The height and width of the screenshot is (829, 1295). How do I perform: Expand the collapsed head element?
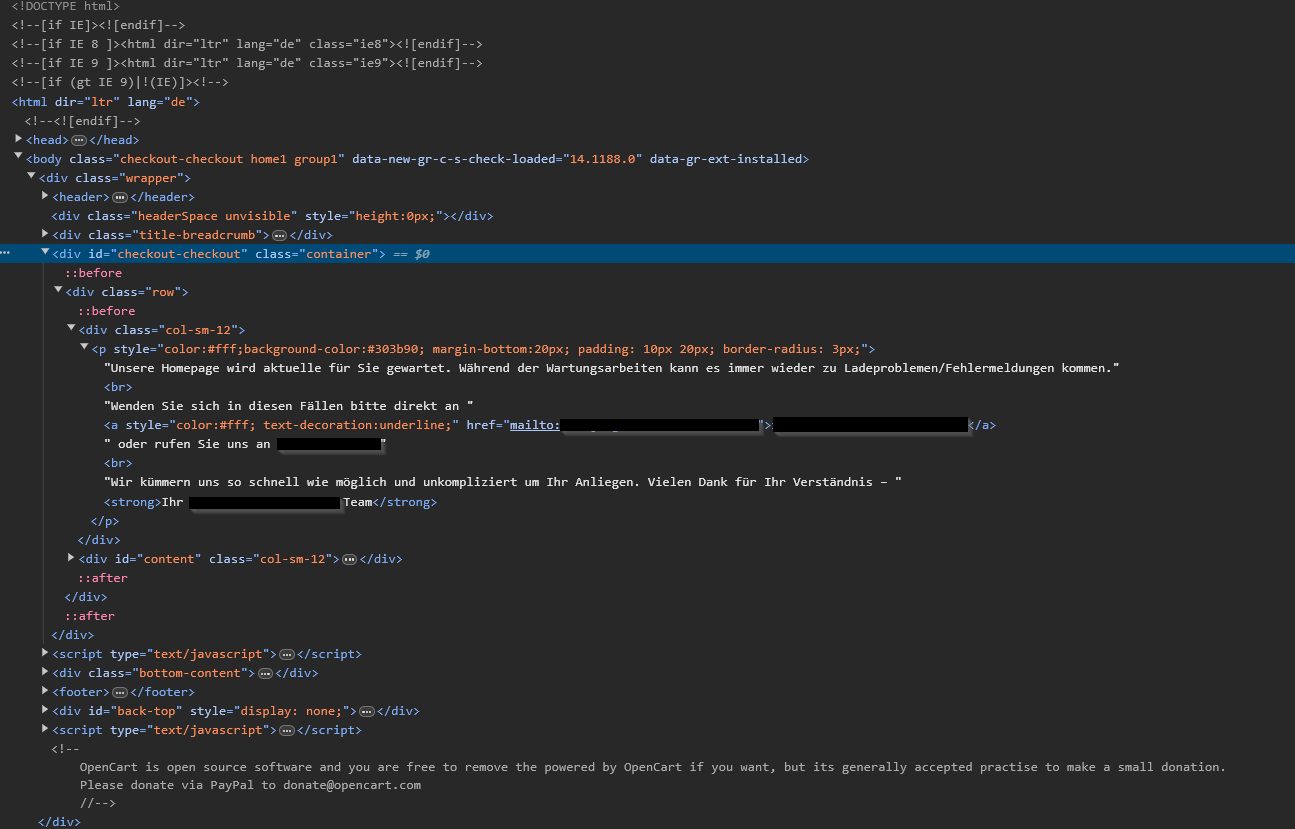pos(19,139)
